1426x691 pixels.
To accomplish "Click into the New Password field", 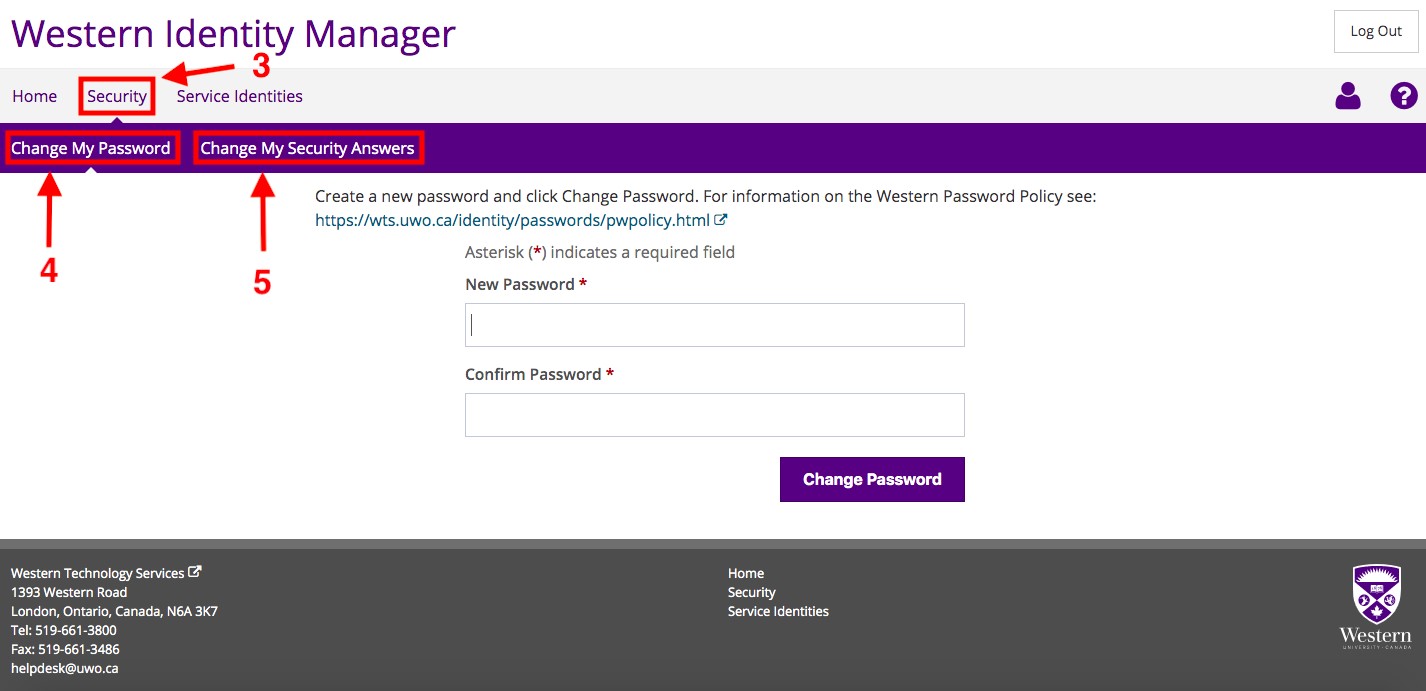I will coord(715,325).
